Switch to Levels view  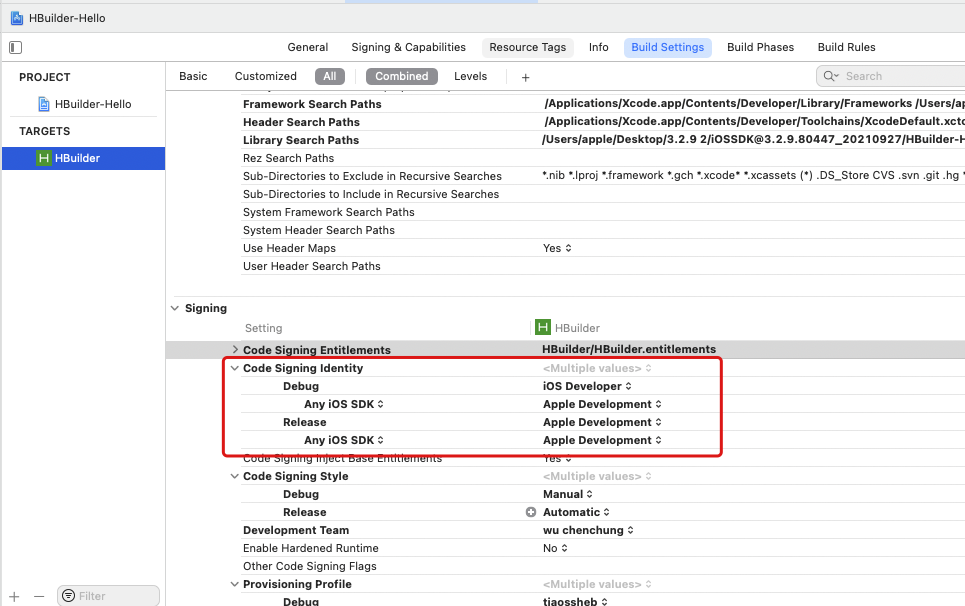470,76
